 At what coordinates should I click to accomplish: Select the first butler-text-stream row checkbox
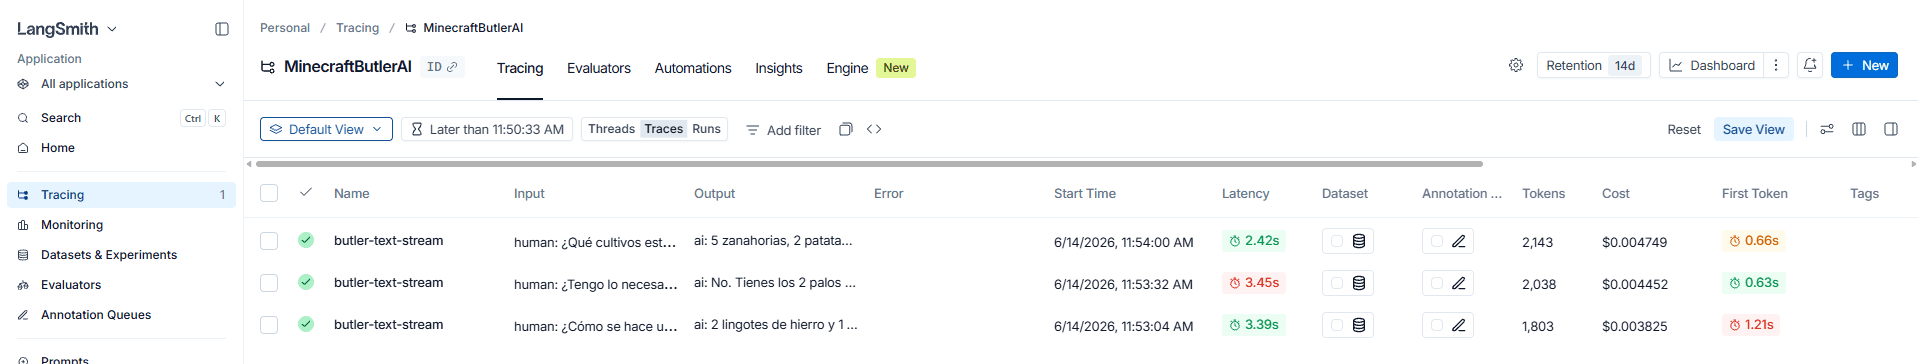[269, 241]
